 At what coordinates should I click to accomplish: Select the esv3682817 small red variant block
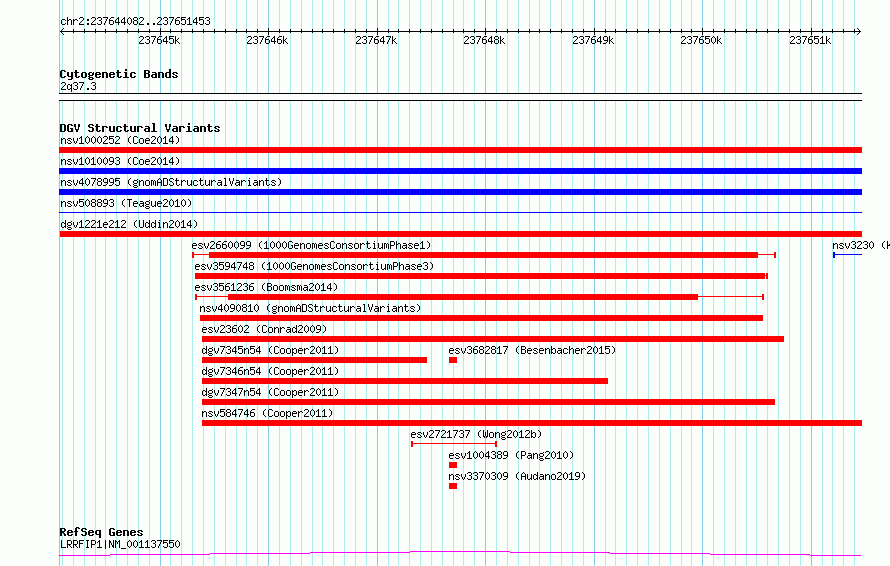pyautogui.click(x=453, y=360)
